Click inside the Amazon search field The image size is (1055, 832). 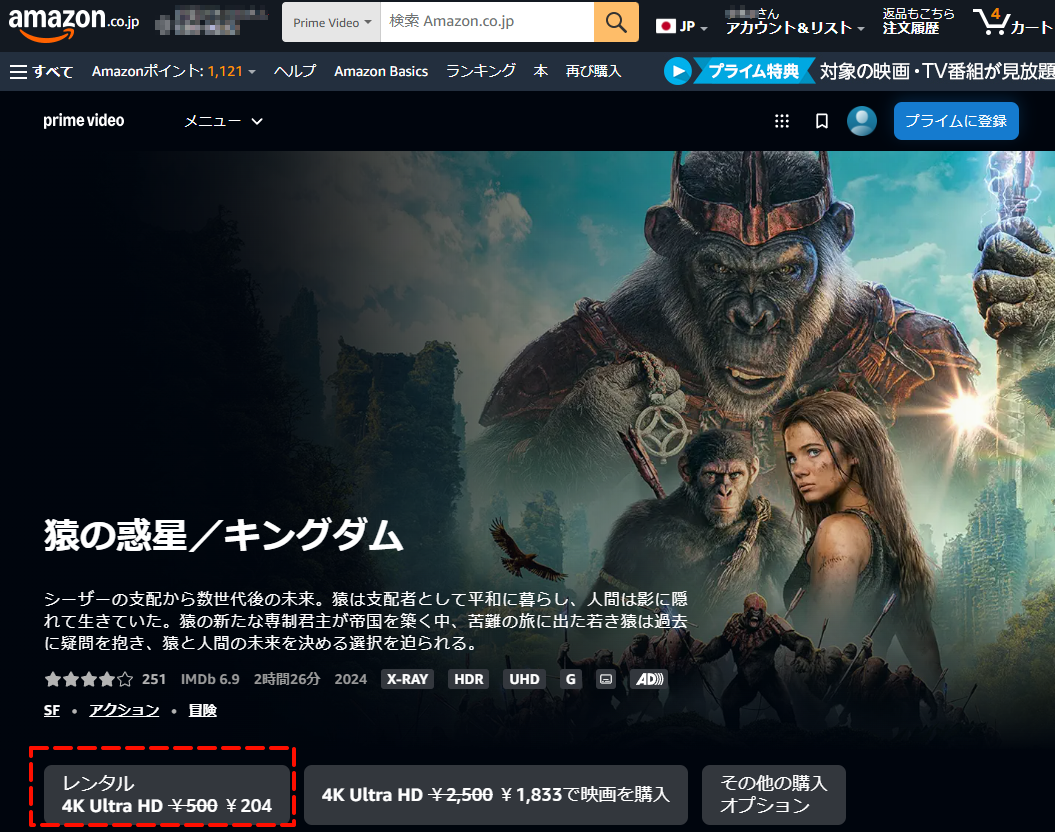coord(490,21)
